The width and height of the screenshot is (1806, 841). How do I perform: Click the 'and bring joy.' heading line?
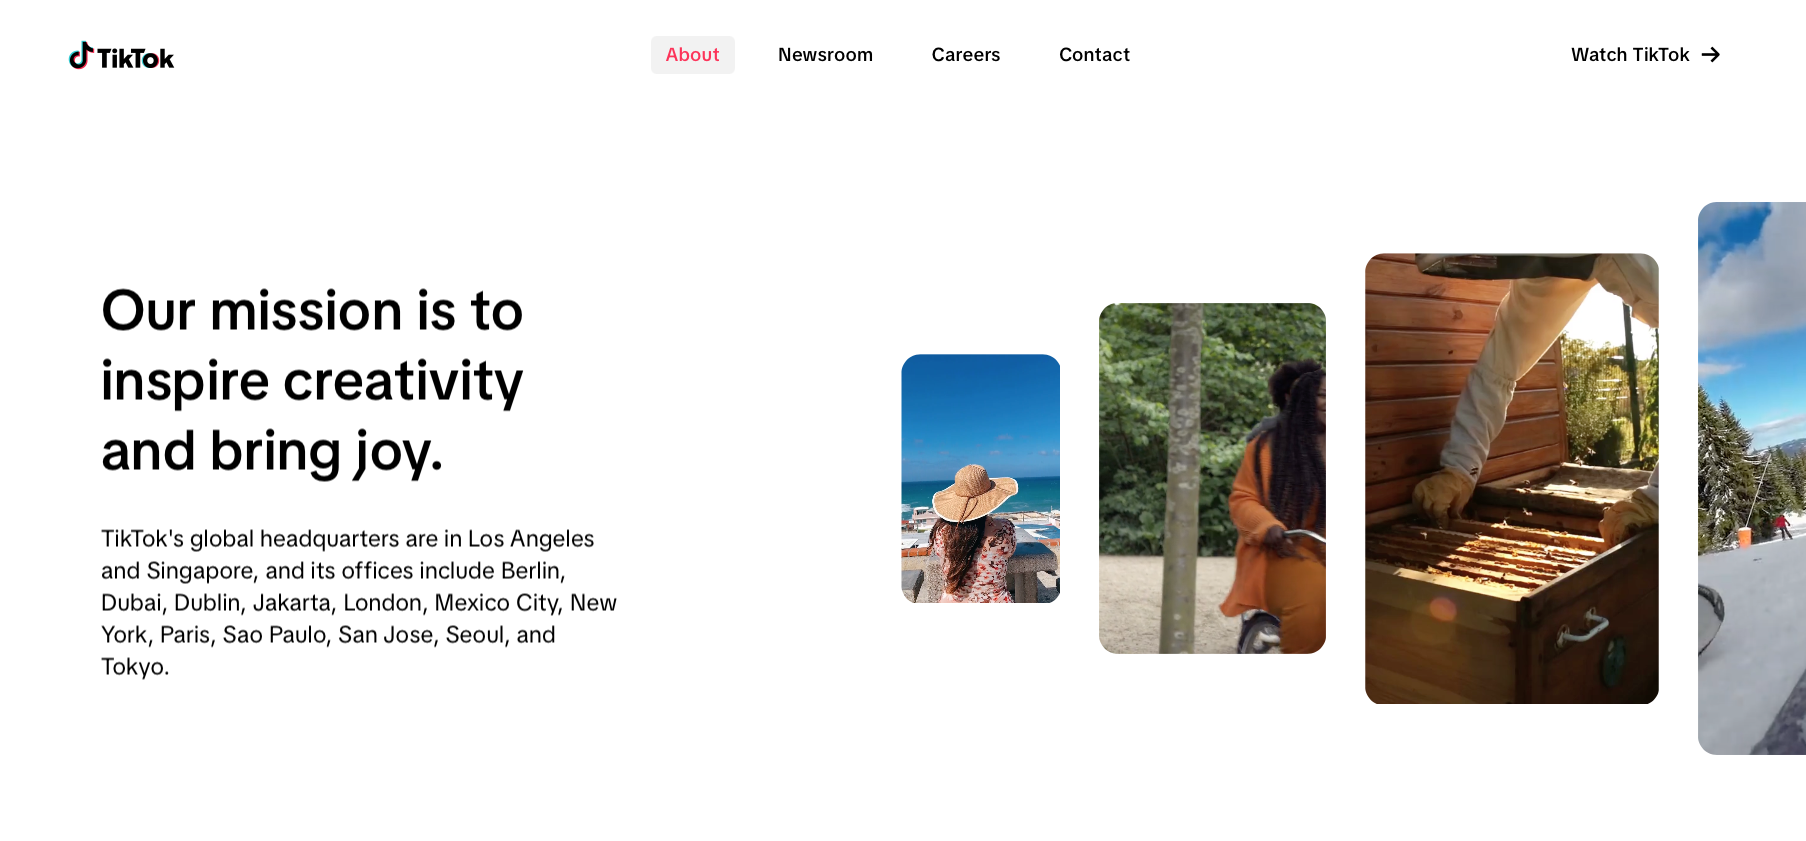coord(272,452)
